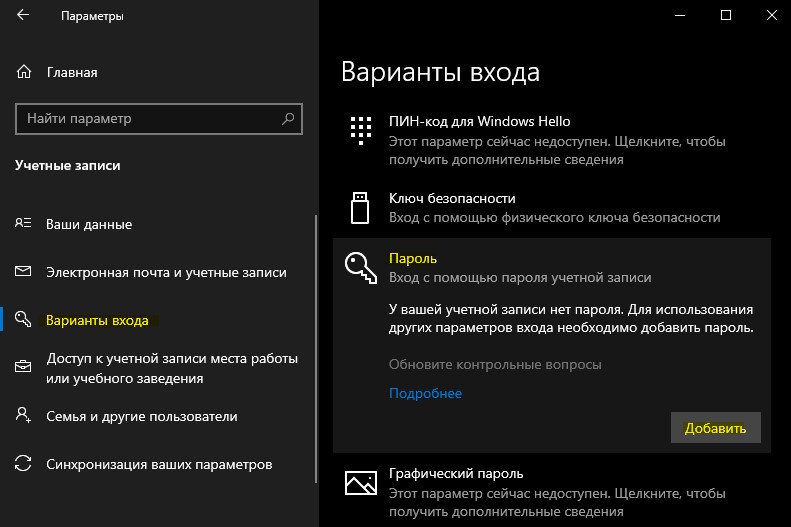Click the Параметры window title
The image size is (791, 527).
[92, 16]
